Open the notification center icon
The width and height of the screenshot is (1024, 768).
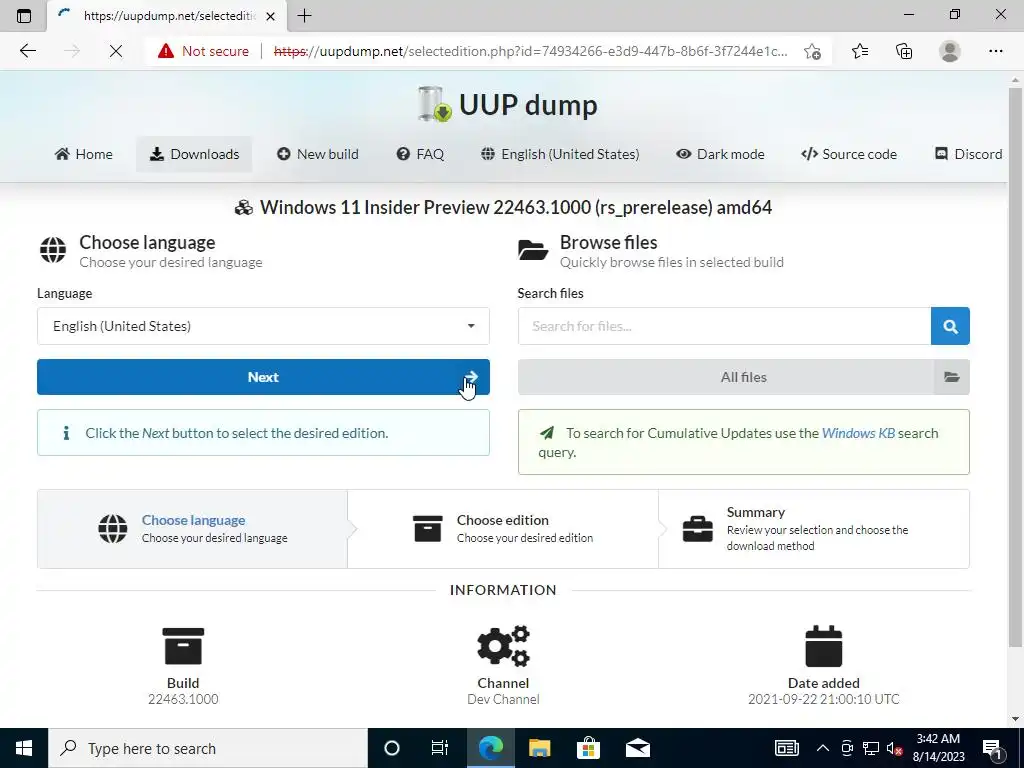[993, 748]
